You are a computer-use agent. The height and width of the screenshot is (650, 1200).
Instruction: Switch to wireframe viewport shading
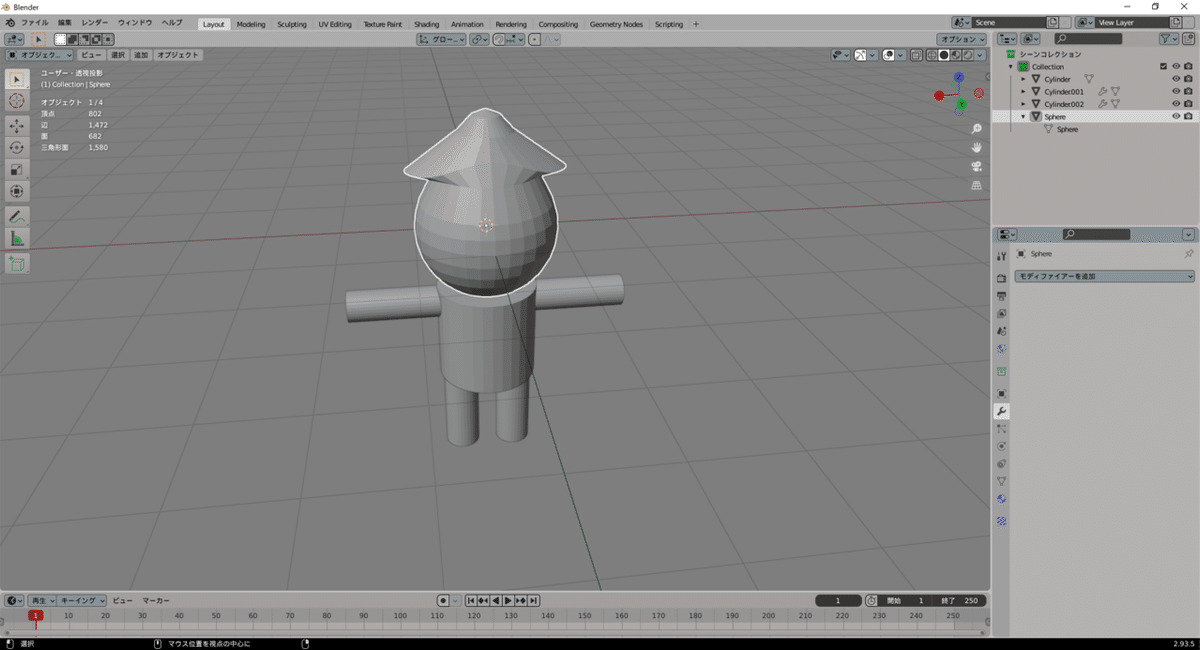coord(931,55)
